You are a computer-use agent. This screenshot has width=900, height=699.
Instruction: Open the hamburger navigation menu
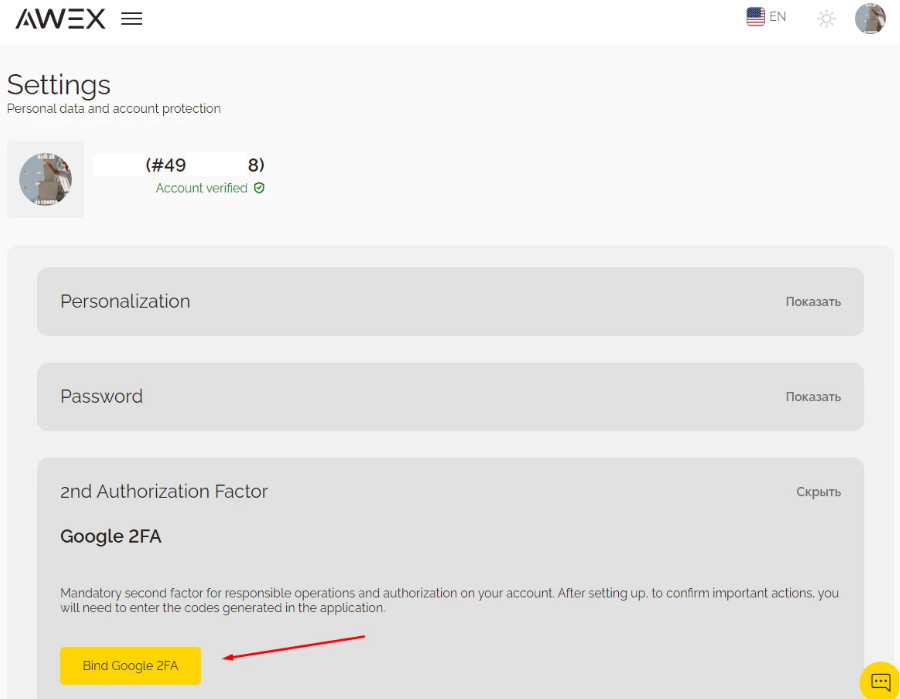(x=131, y=19)
